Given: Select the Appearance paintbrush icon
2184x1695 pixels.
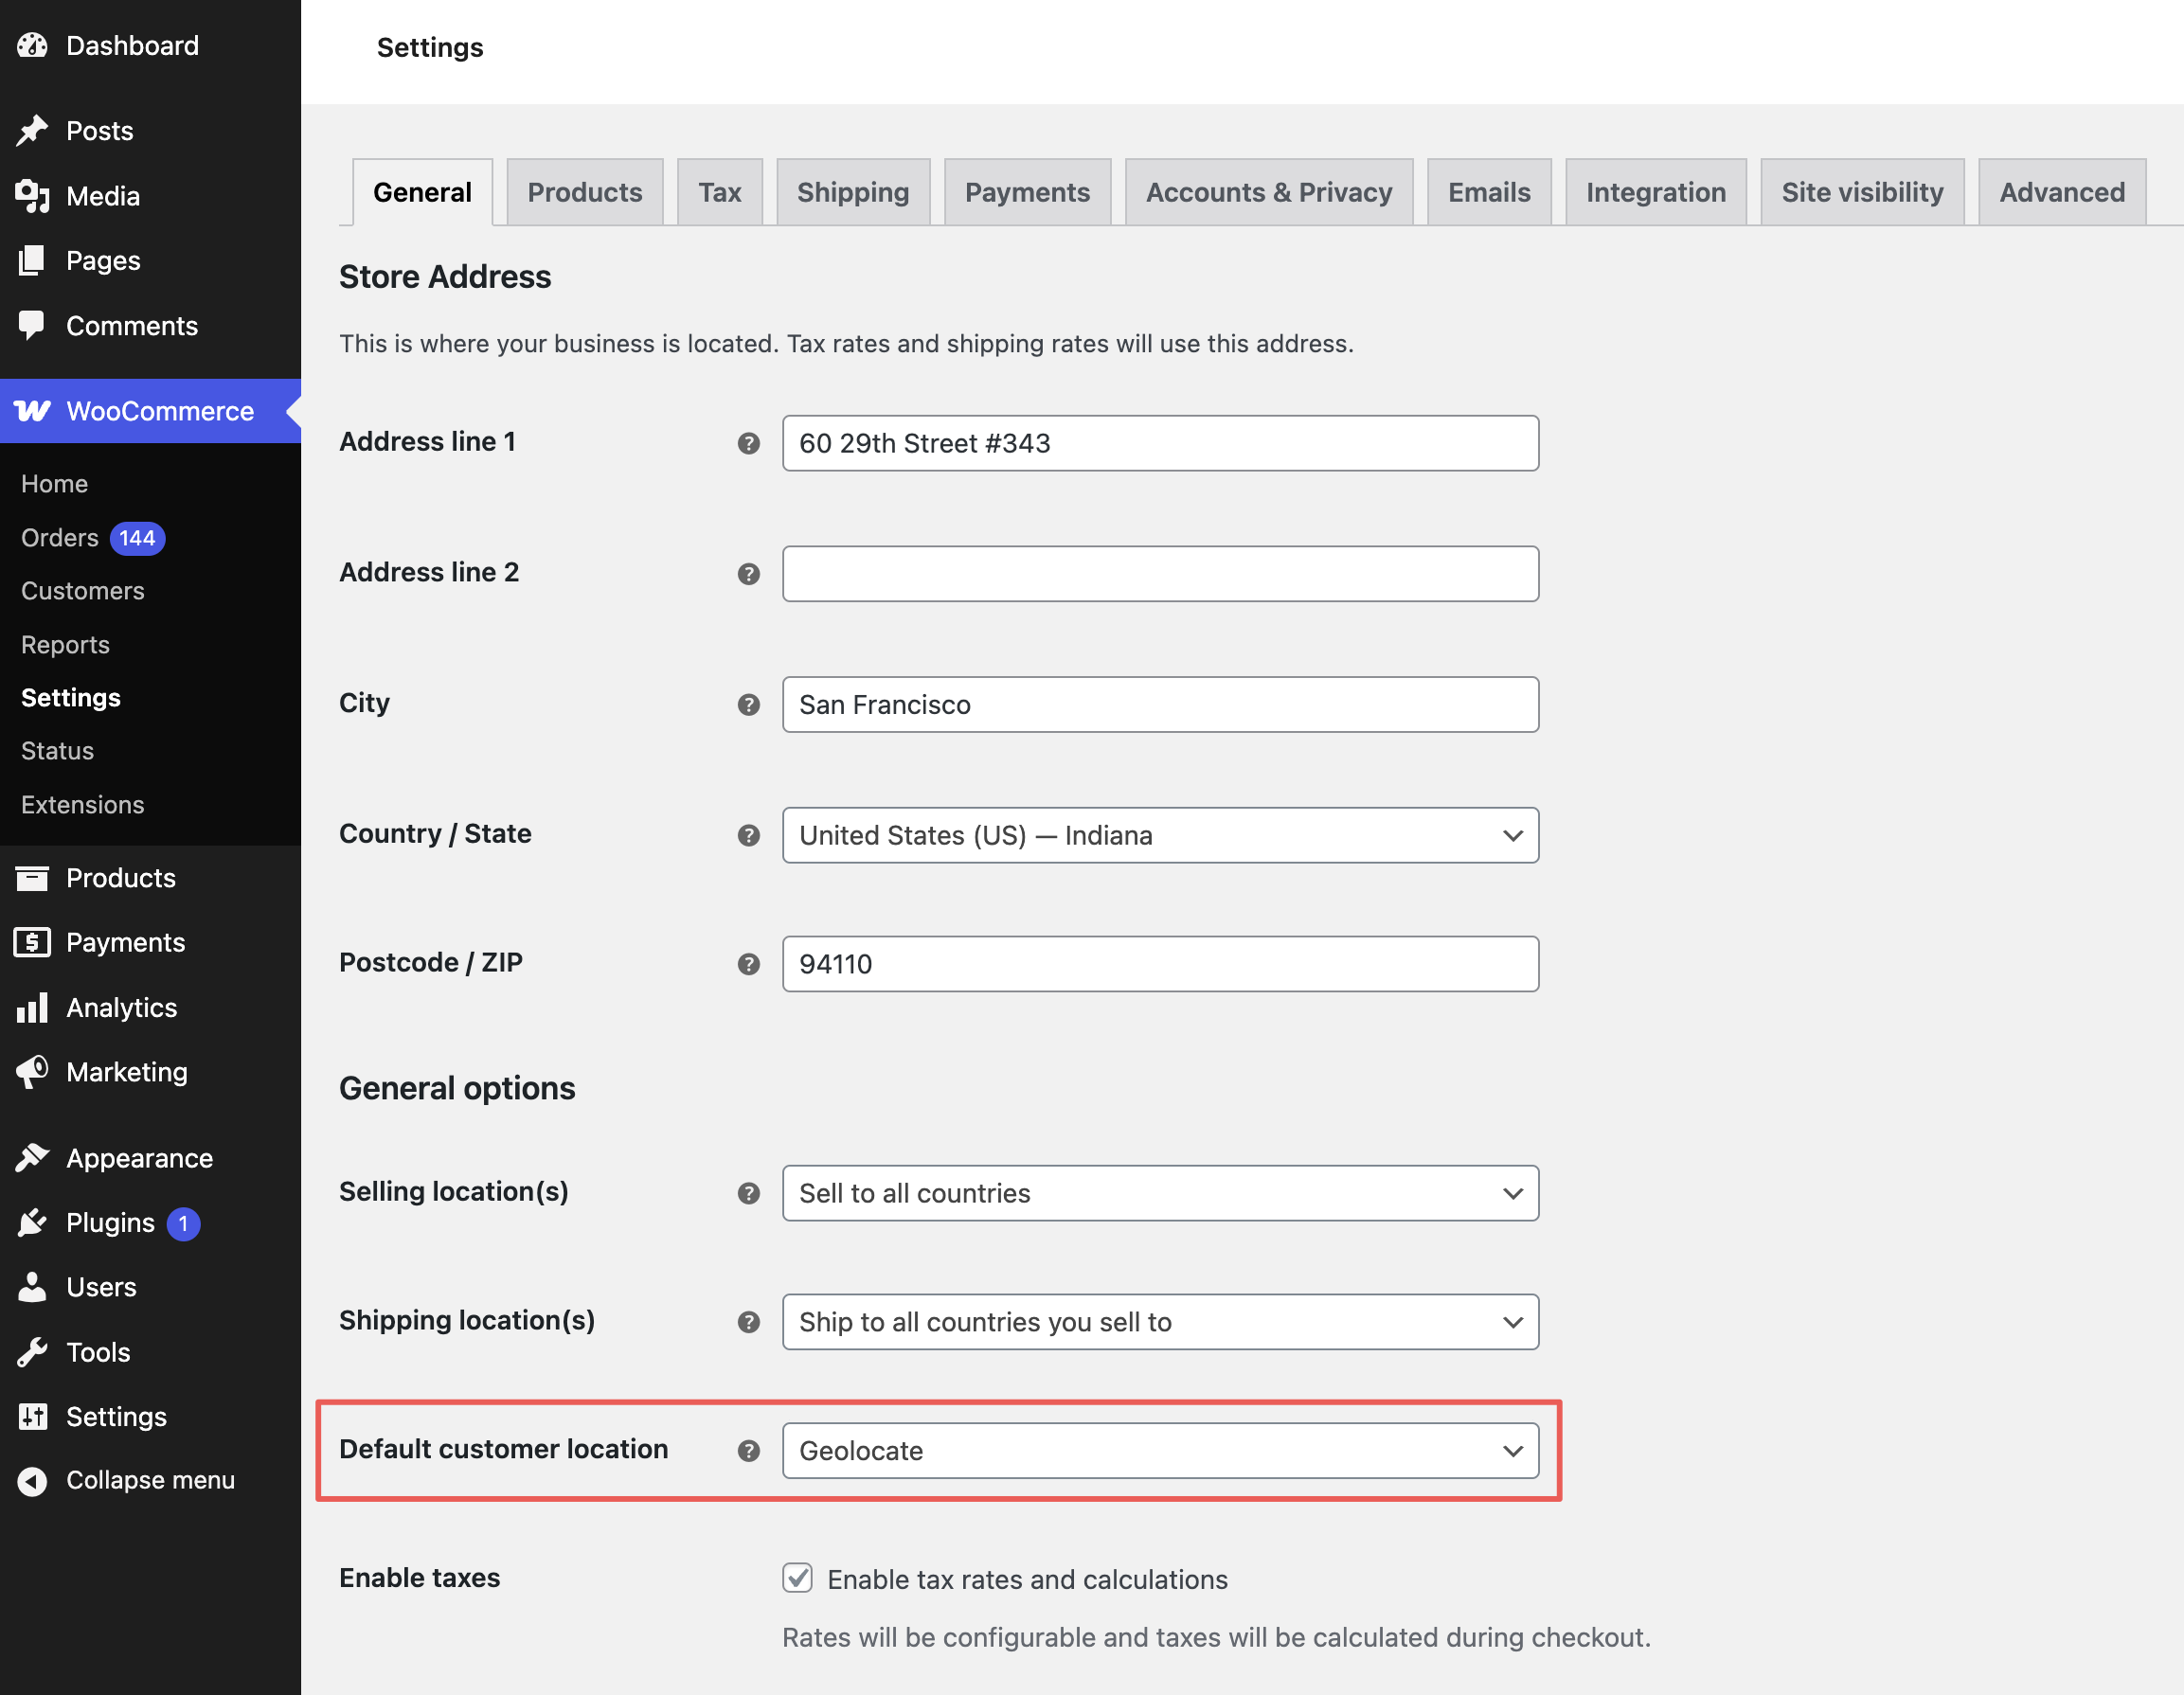Looking at the screenshot, I should (33, 1157).
